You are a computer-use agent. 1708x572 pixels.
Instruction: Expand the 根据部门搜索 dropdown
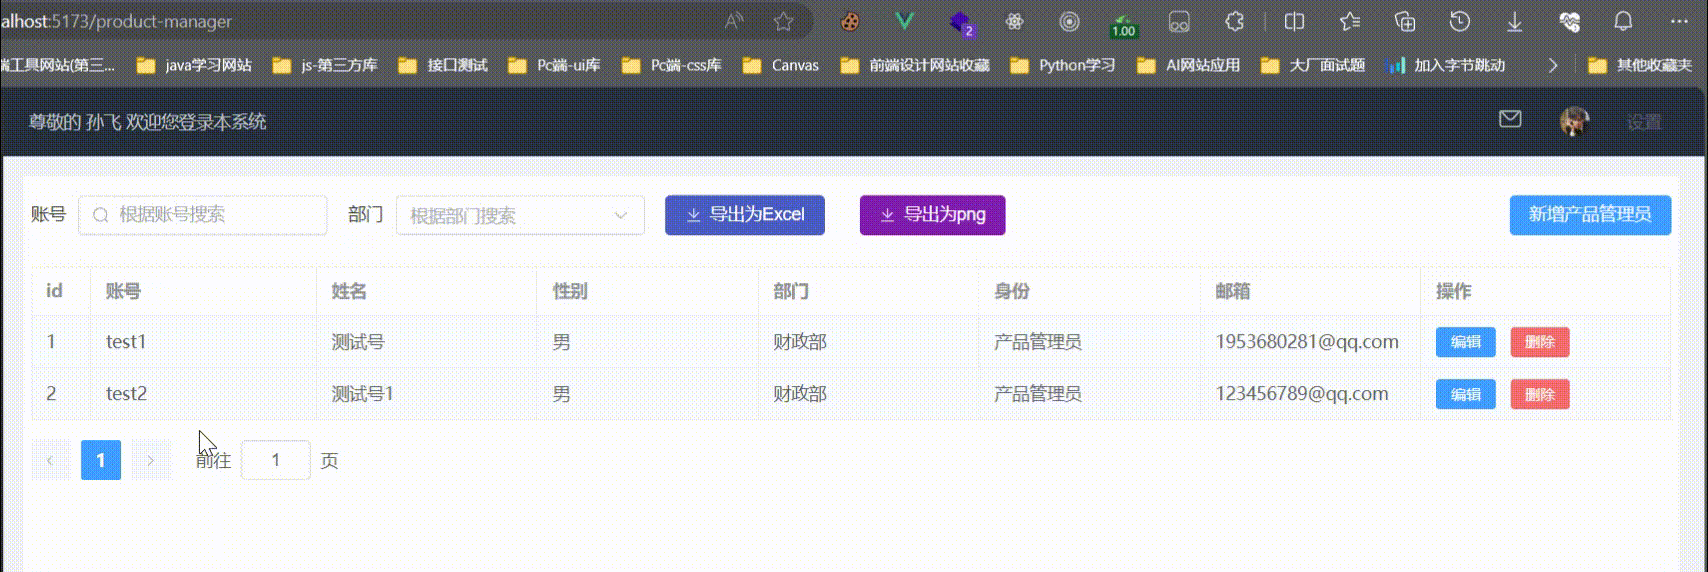(520, 215)
